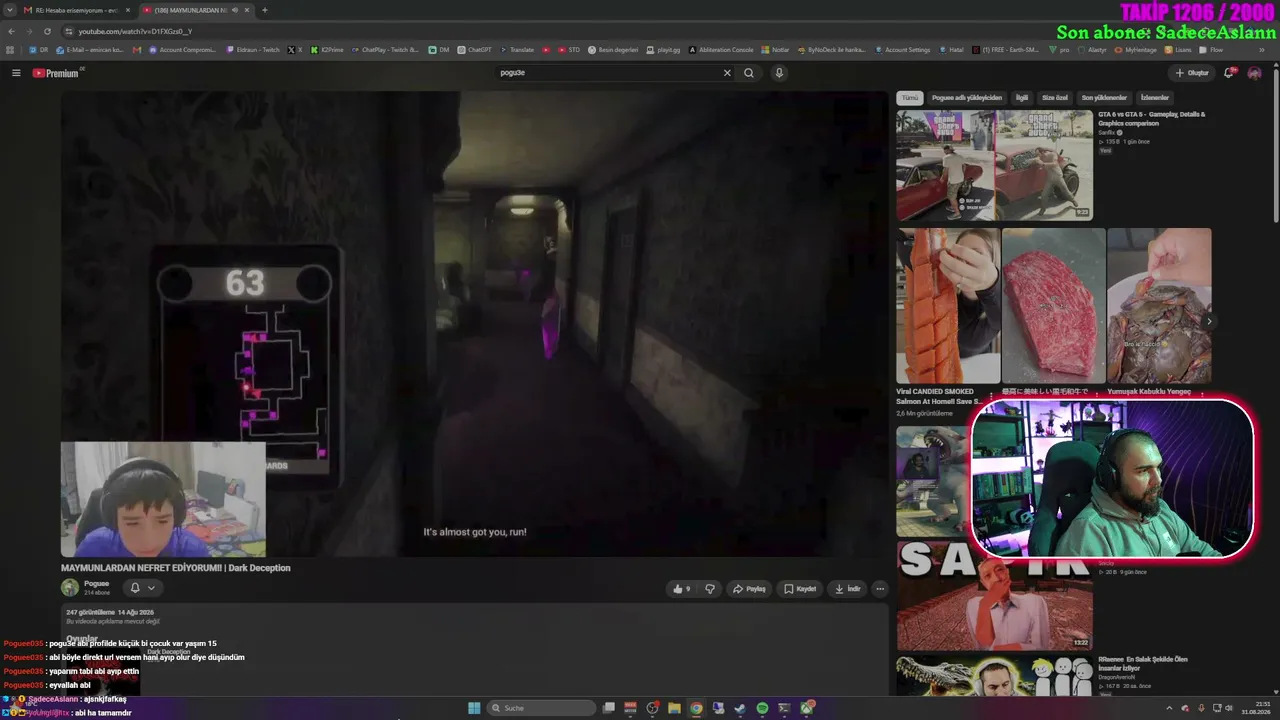
Task: Close the MAYMUNLARDAN YouTube tab
Action: [246, 10]
